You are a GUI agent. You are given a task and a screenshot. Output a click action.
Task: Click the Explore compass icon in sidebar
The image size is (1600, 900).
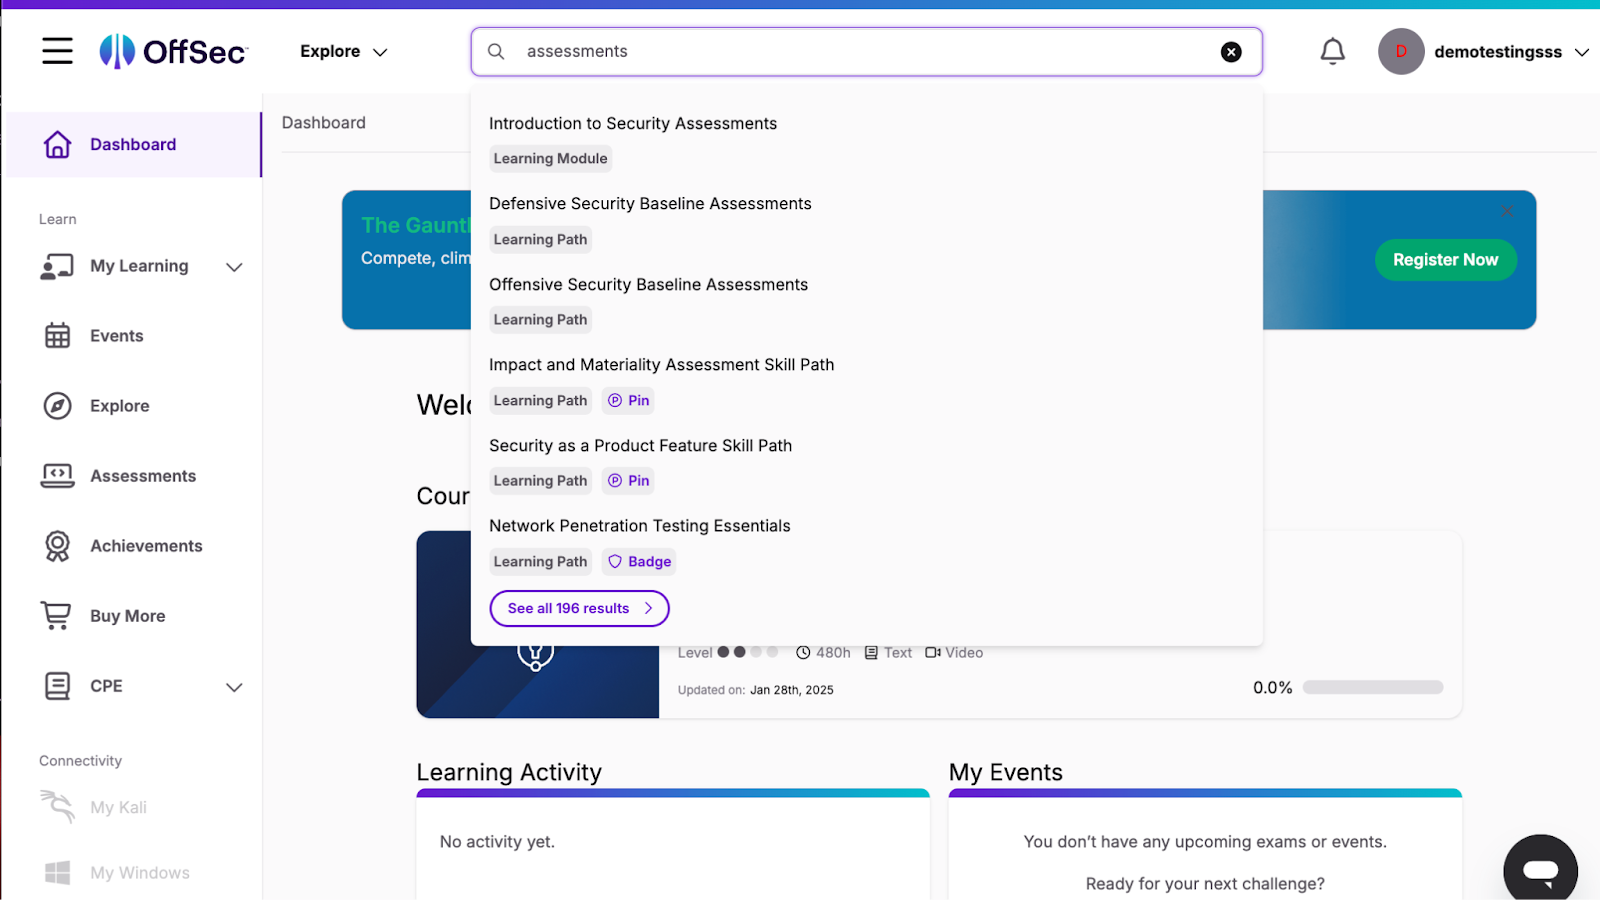[57, 406]
